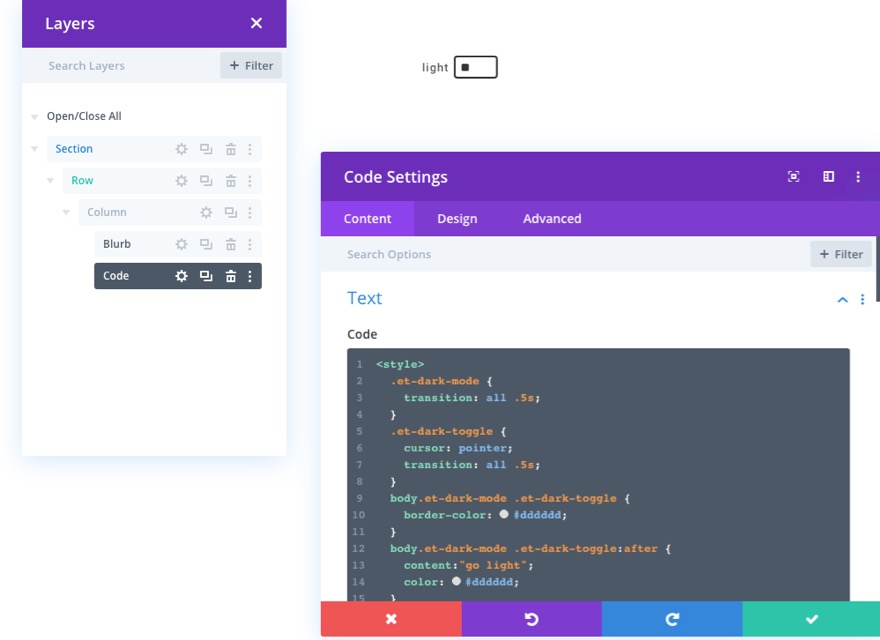The width and height of the screenshot is (880, 640).
Task: Select the Column layer label
Action: tap(107, 212)
